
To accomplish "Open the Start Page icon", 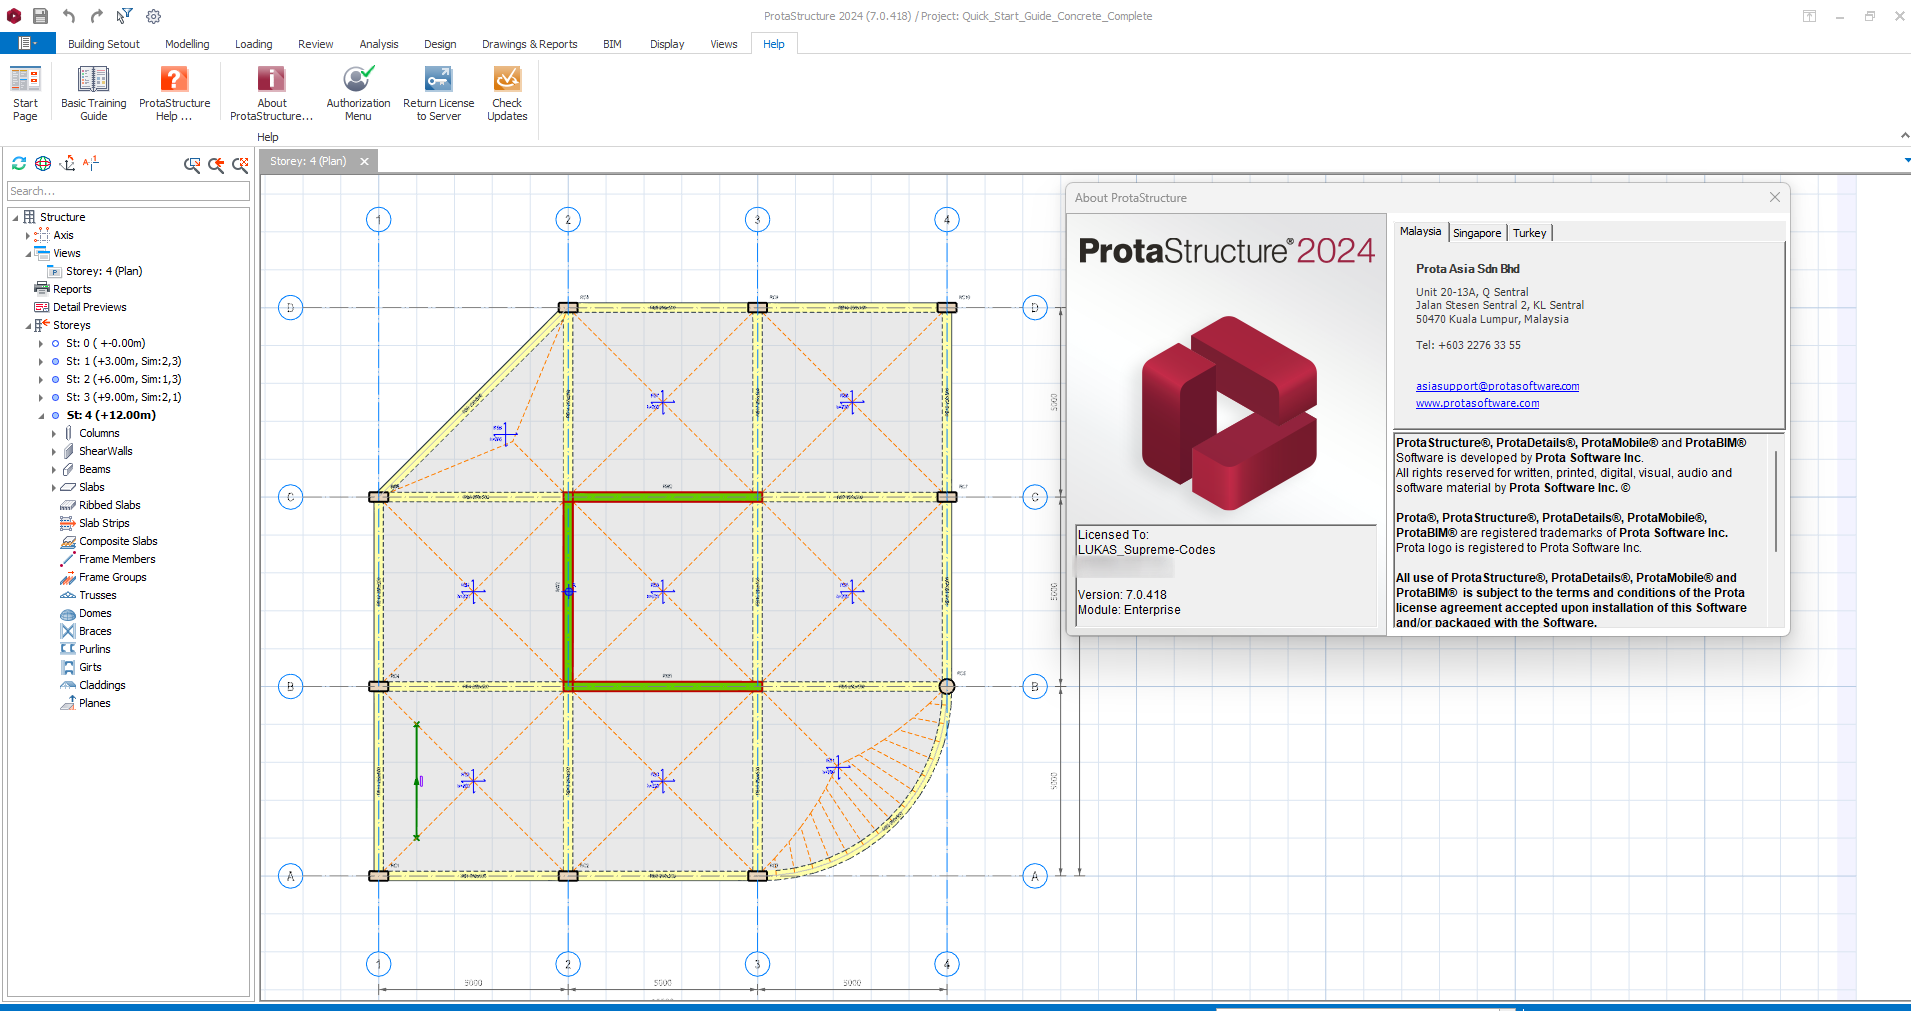I will [x=25, y=93].
